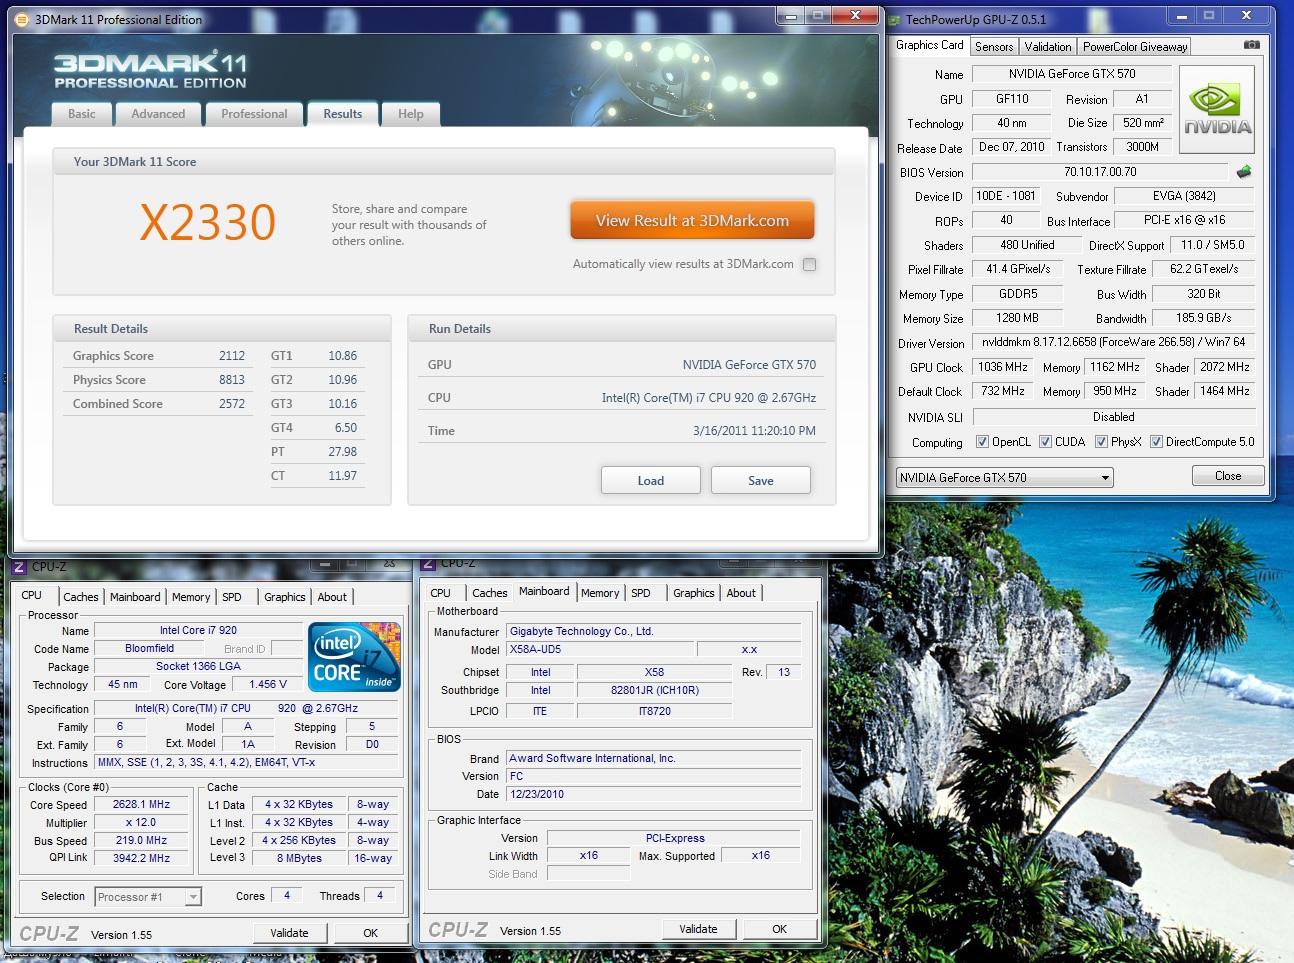
Task: Open Memory tab in right CPU-Z window
Action: click(x=600, y=593)
